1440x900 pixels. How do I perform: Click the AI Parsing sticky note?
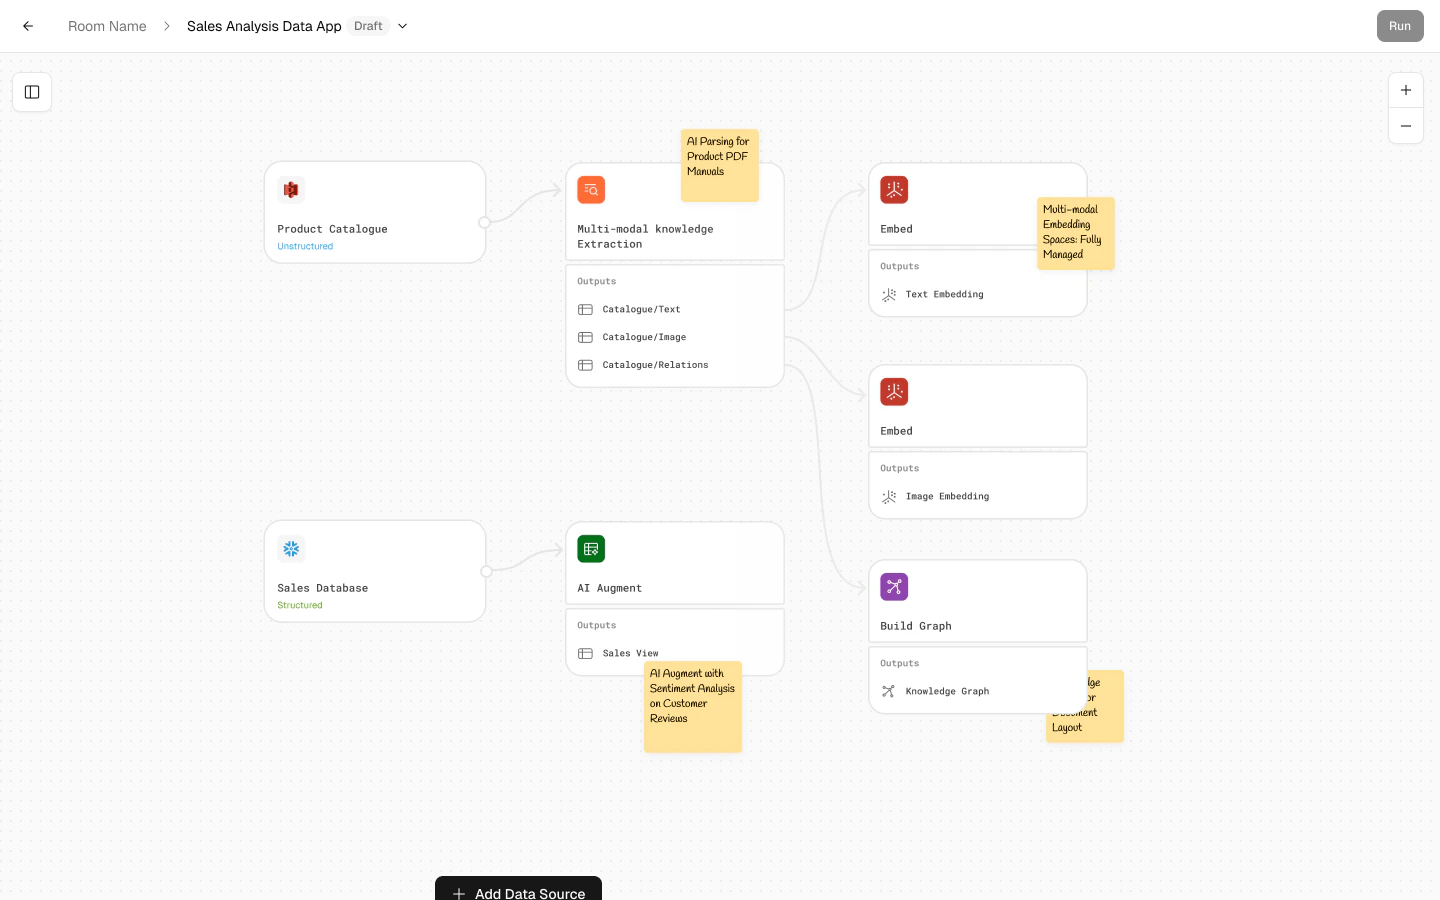pyautogui.click(x=719, y=165)
